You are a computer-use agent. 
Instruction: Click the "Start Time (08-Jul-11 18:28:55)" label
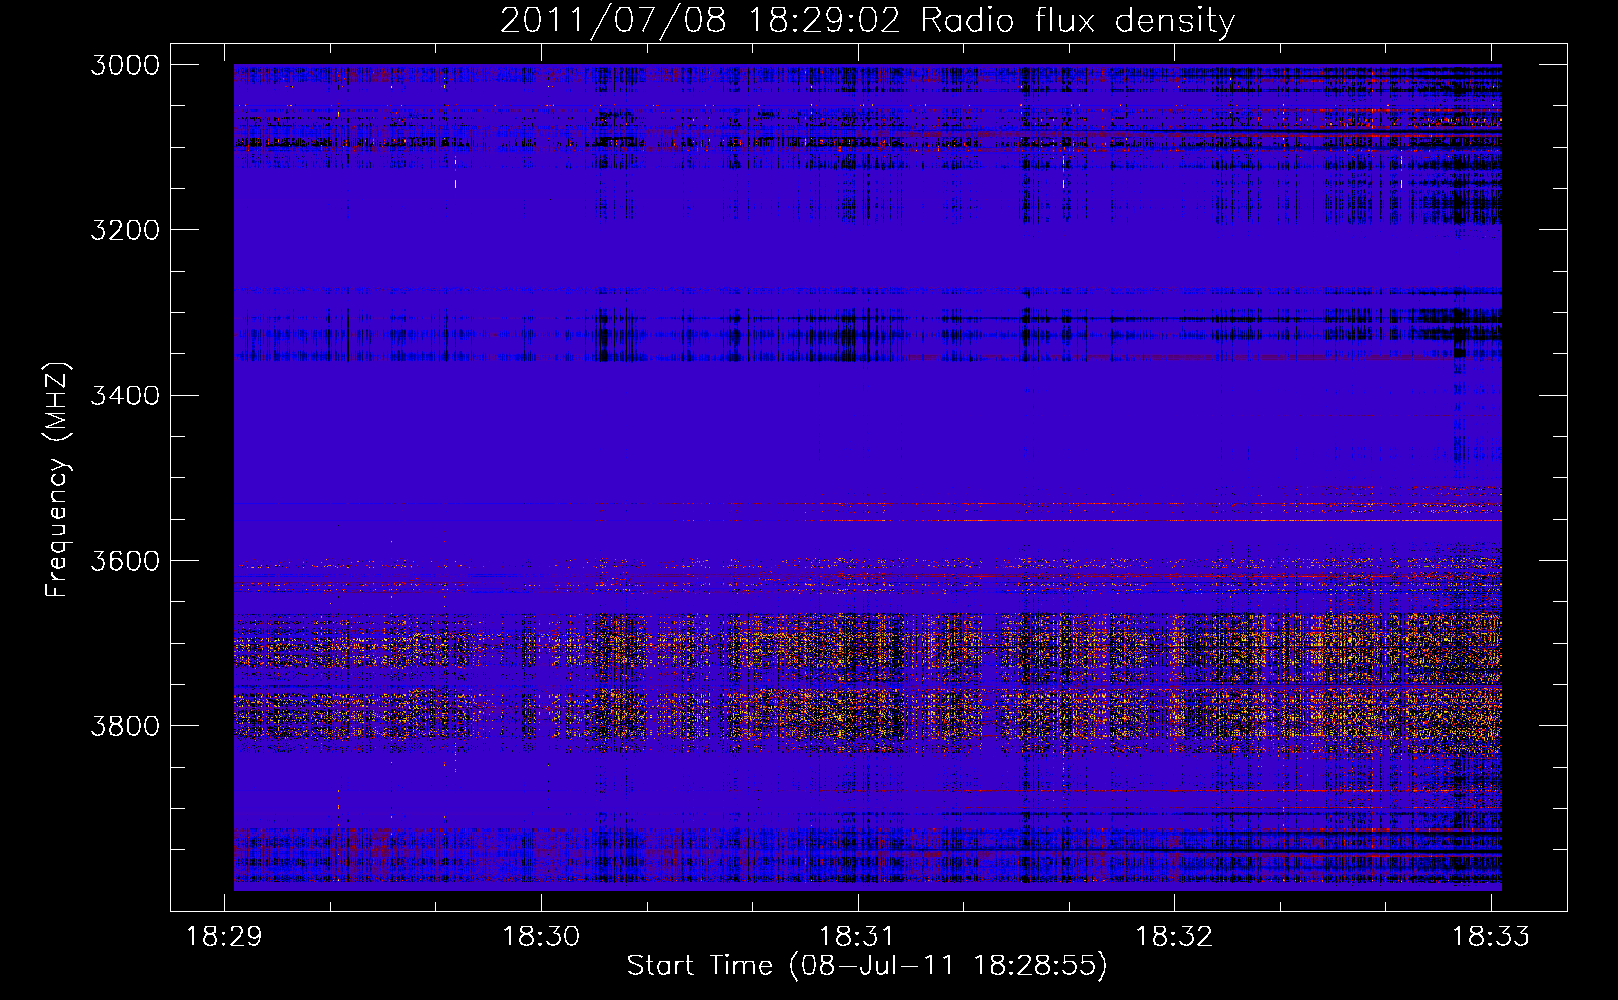coord(867,966)
